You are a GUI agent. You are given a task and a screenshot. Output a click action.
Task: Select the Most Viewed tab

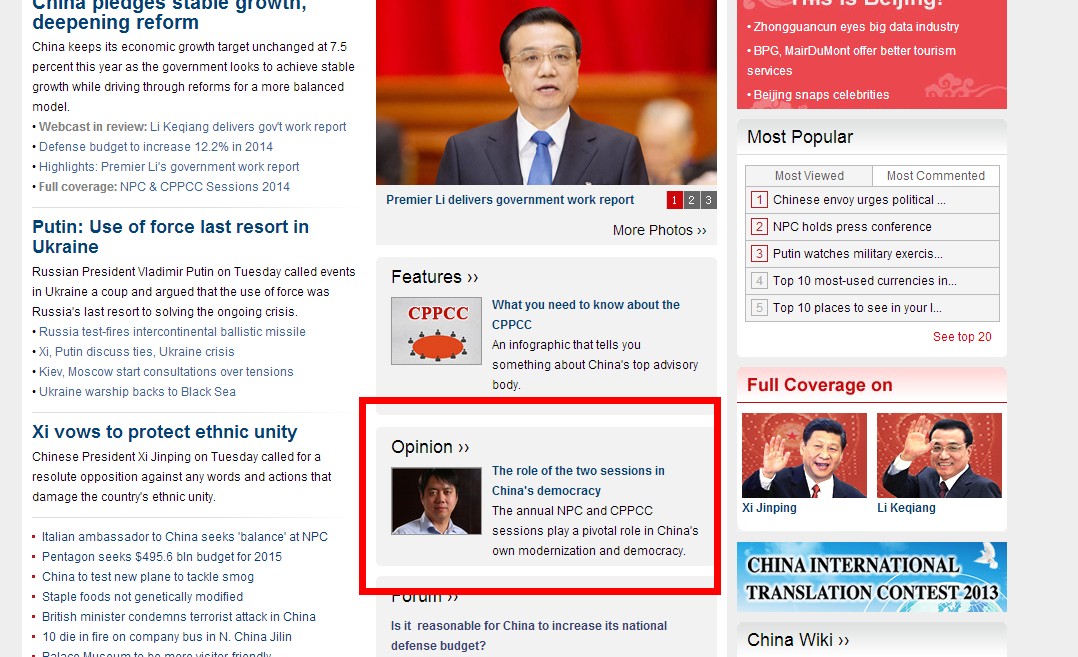(x=809, y=176)
